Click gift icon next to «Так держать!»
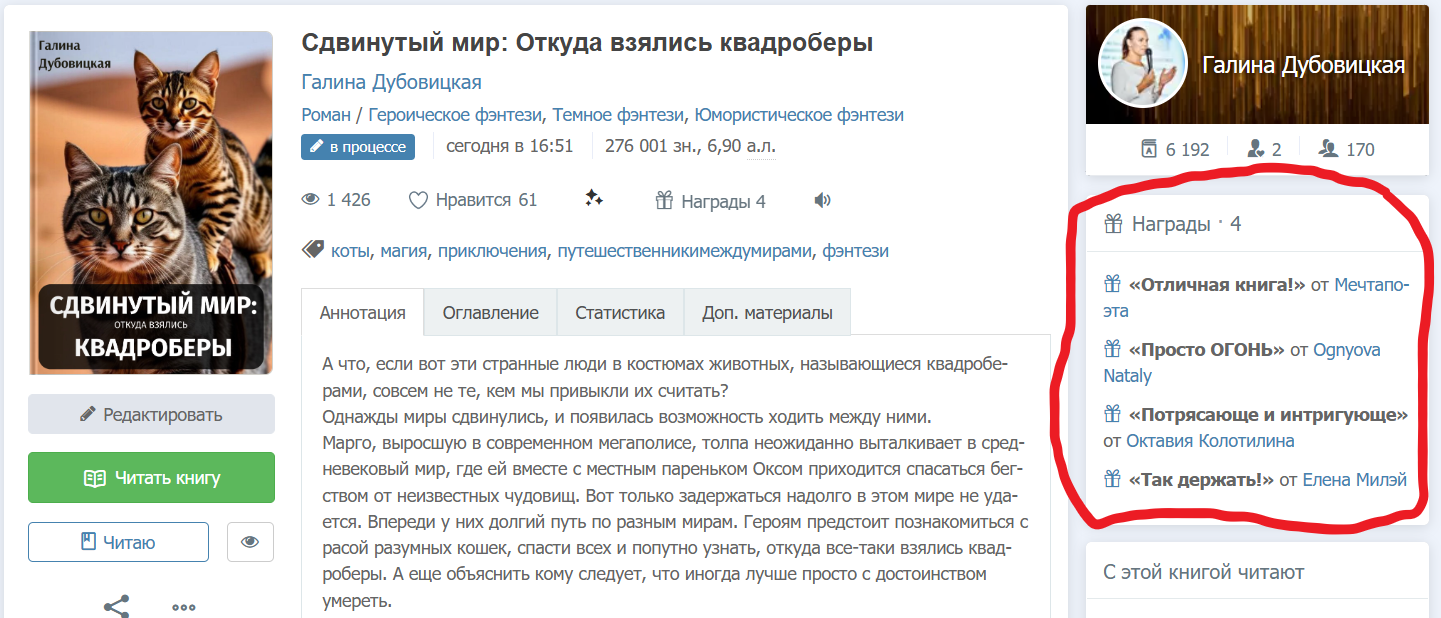The image size is (1441, 618). click(1112, 479)
